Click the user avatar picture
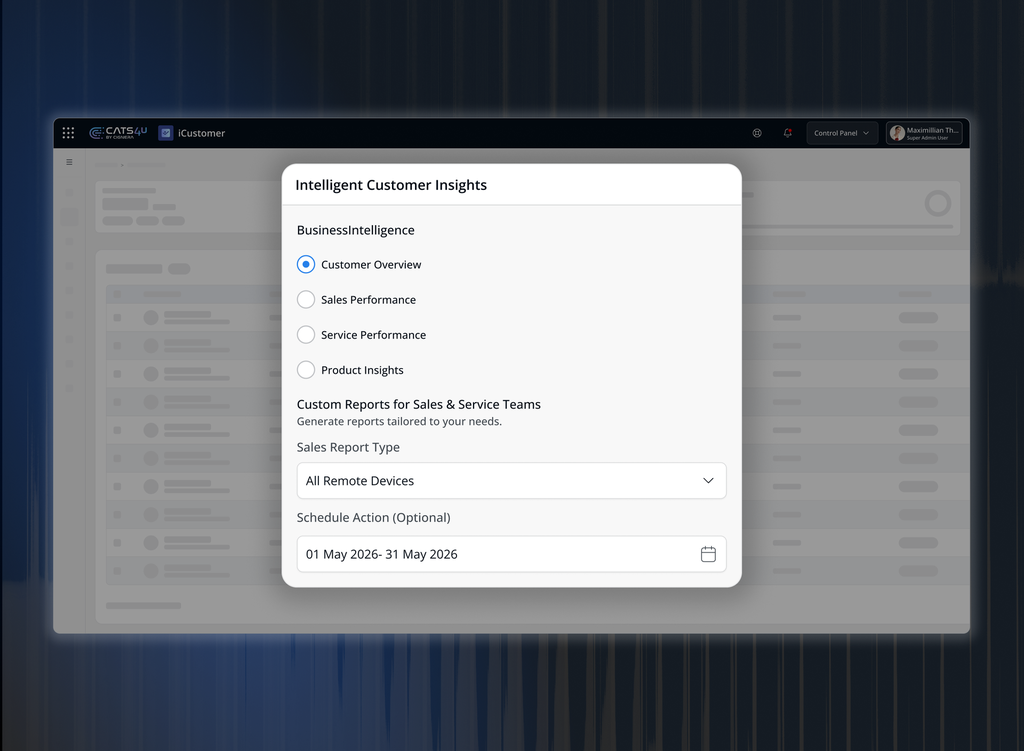The width and height of the screenshot is (1024, 751). coord(897,133)
